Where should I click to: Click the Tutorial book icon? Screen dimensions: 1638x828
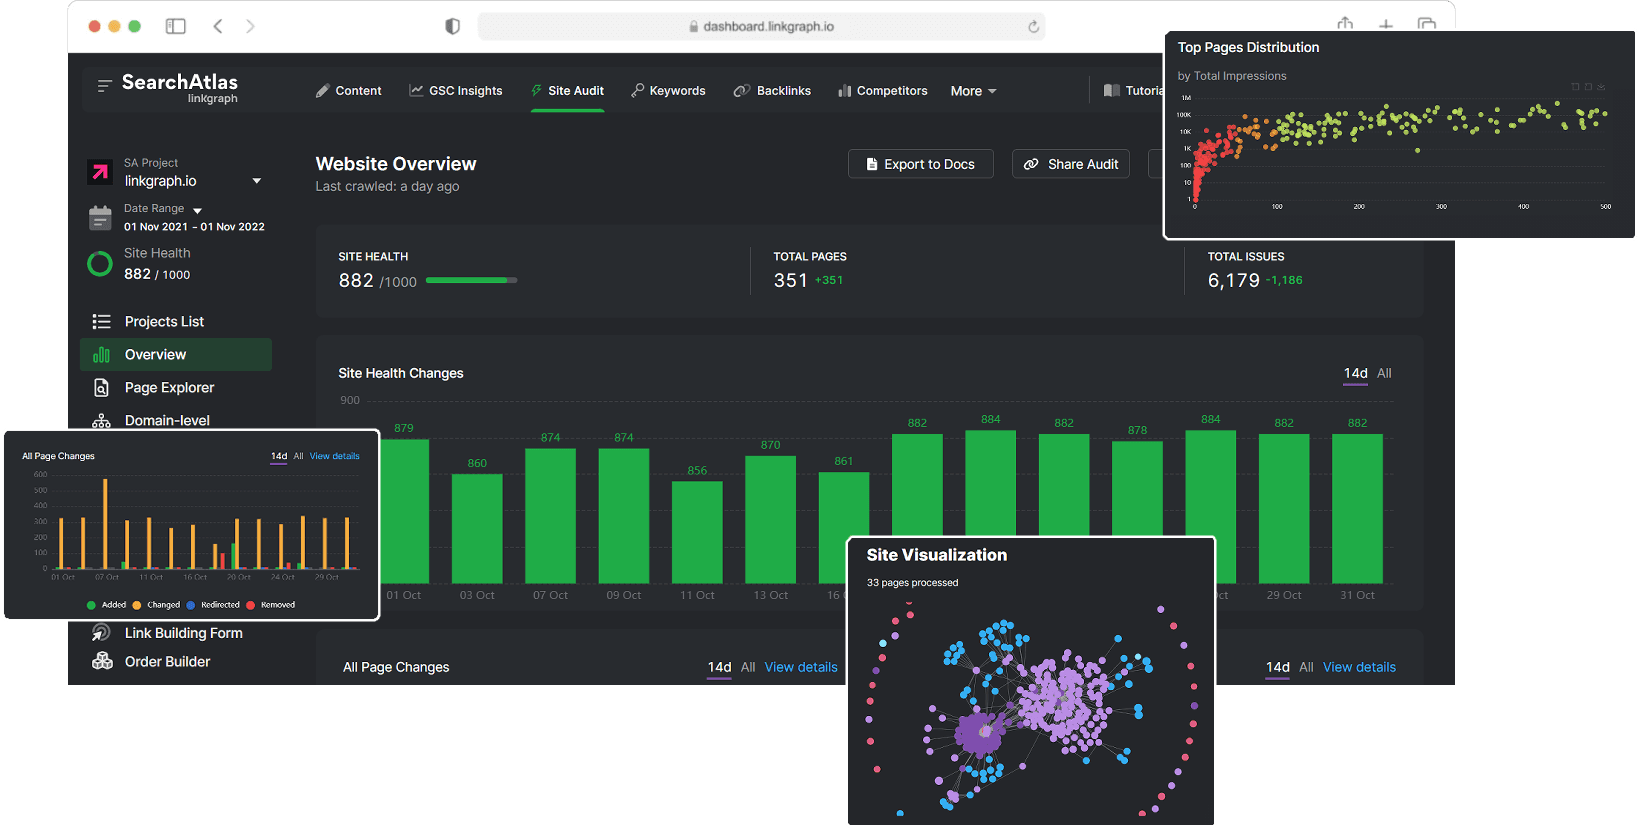pos(1111,91)
